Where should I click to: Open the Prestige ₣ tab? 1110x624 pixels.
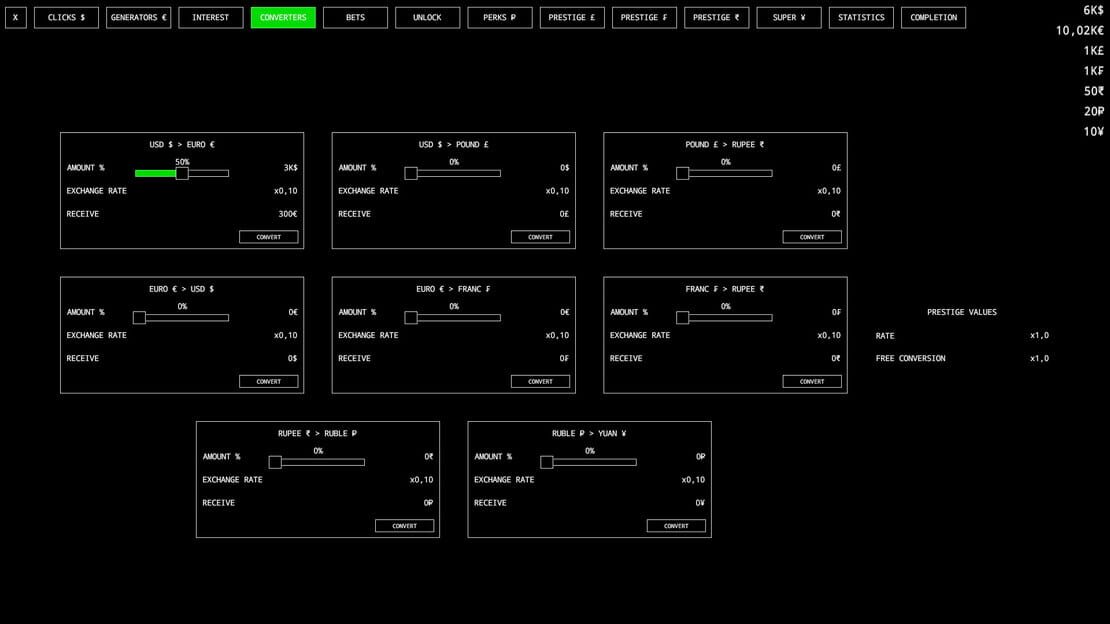click(x=644, y=18)
